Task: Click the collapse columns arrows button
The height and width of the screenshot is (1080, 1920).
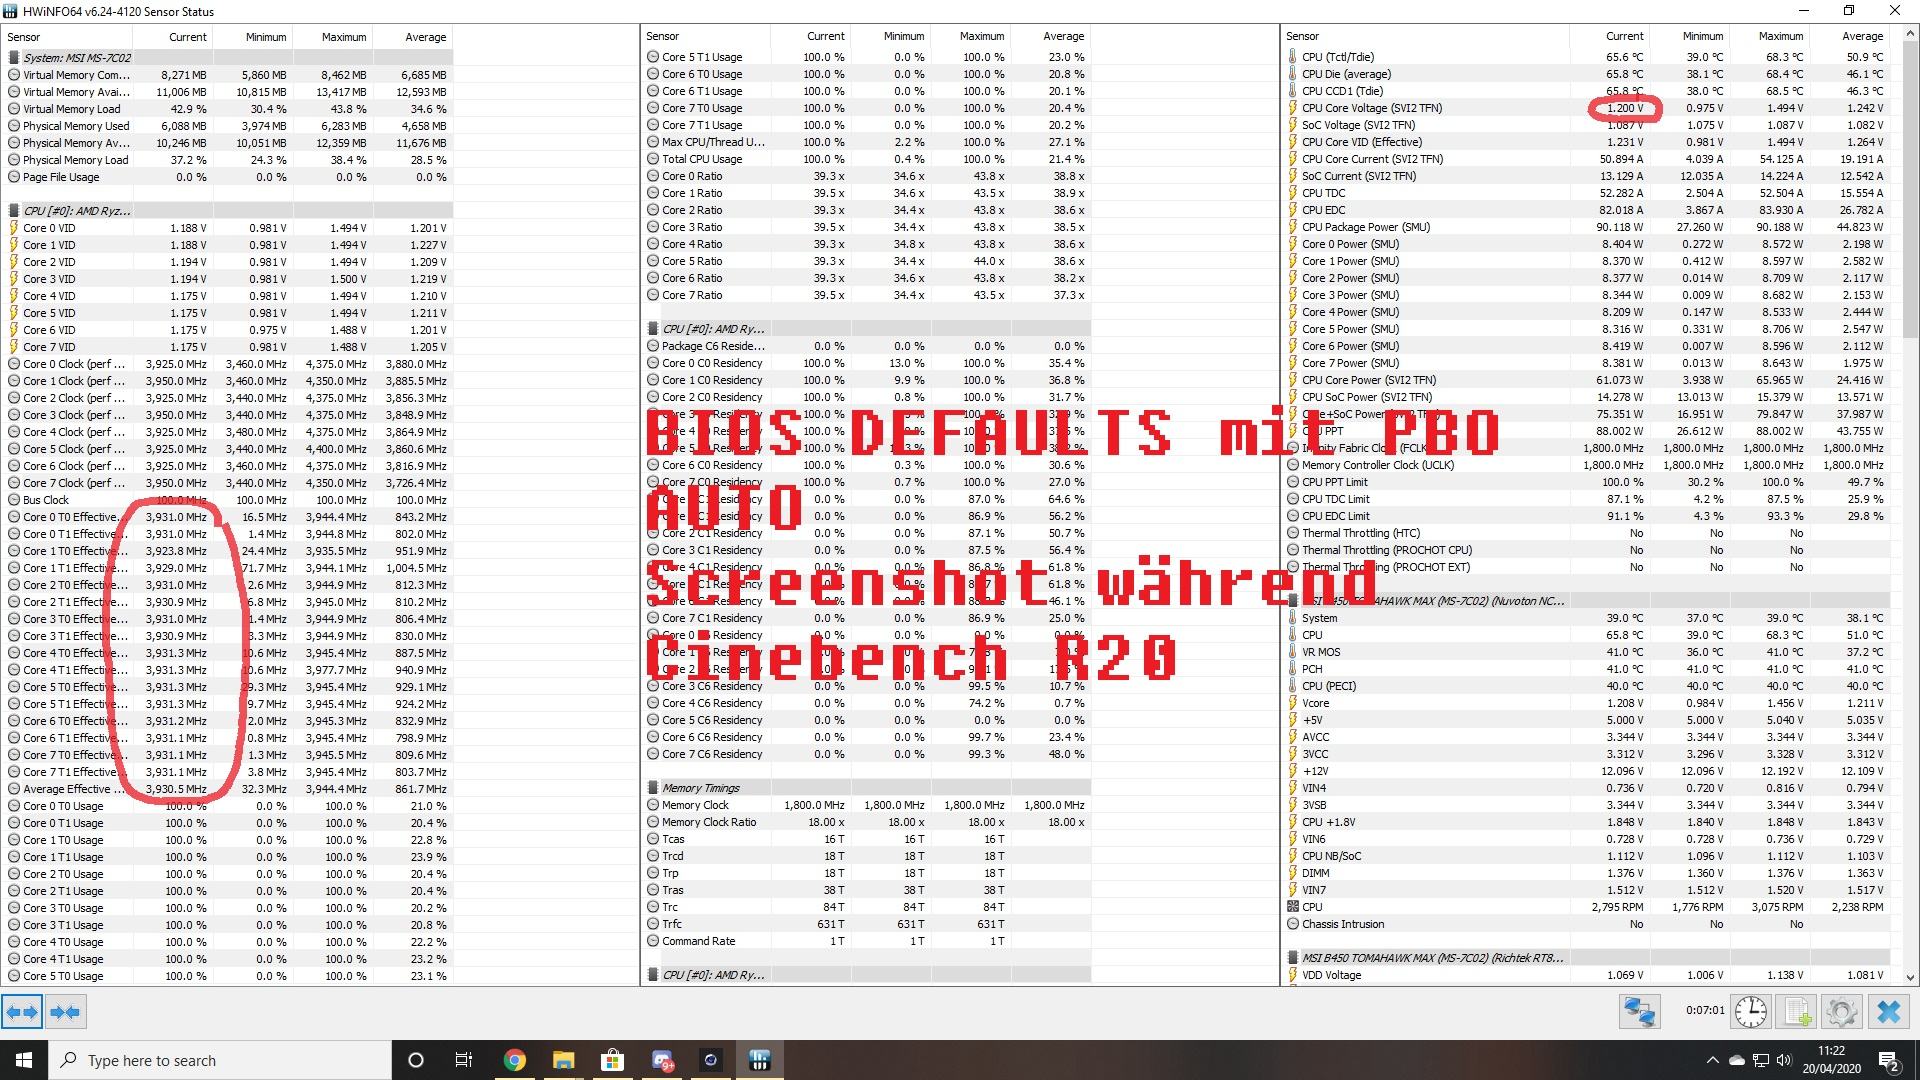Action: [x=65, y=1012]
